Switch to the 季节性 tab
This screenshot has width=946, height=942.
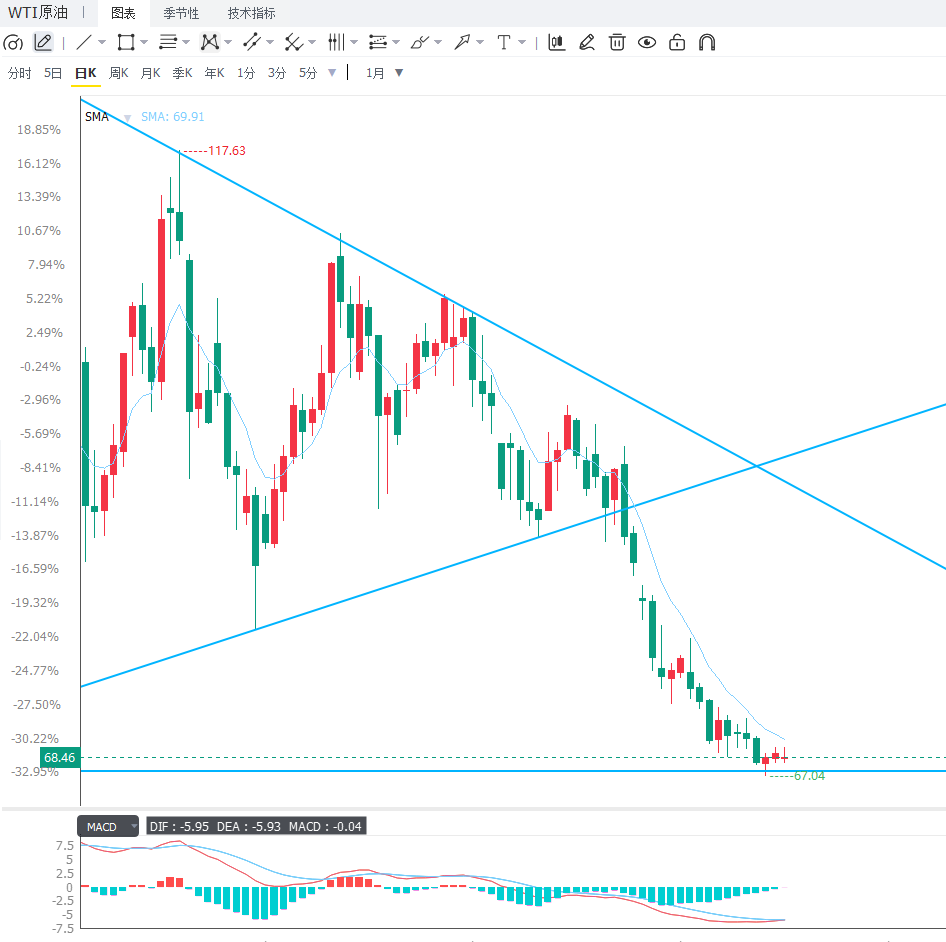(181, 13)
